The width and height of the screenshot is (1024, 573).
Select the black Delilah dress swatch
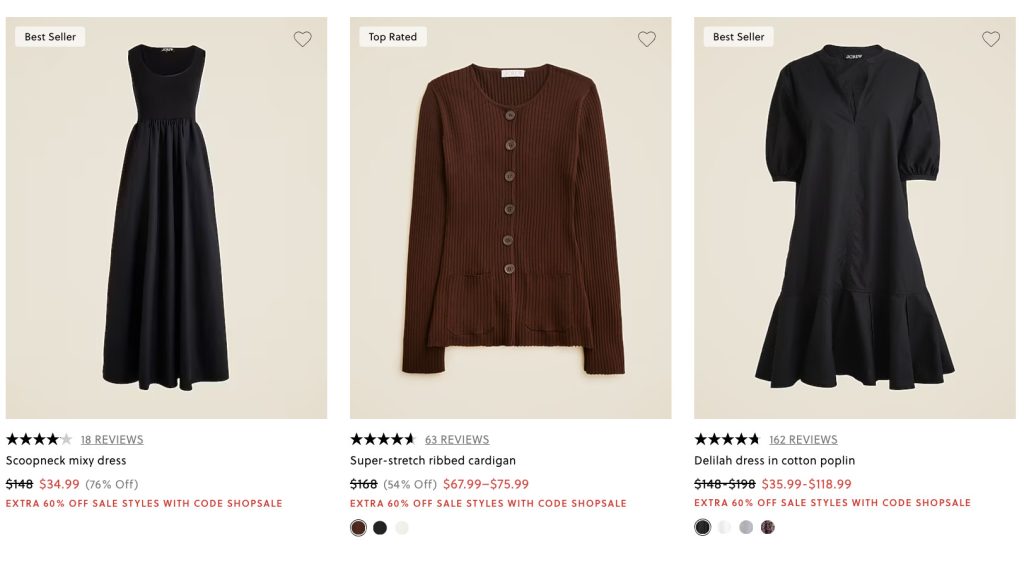(703, 528)
